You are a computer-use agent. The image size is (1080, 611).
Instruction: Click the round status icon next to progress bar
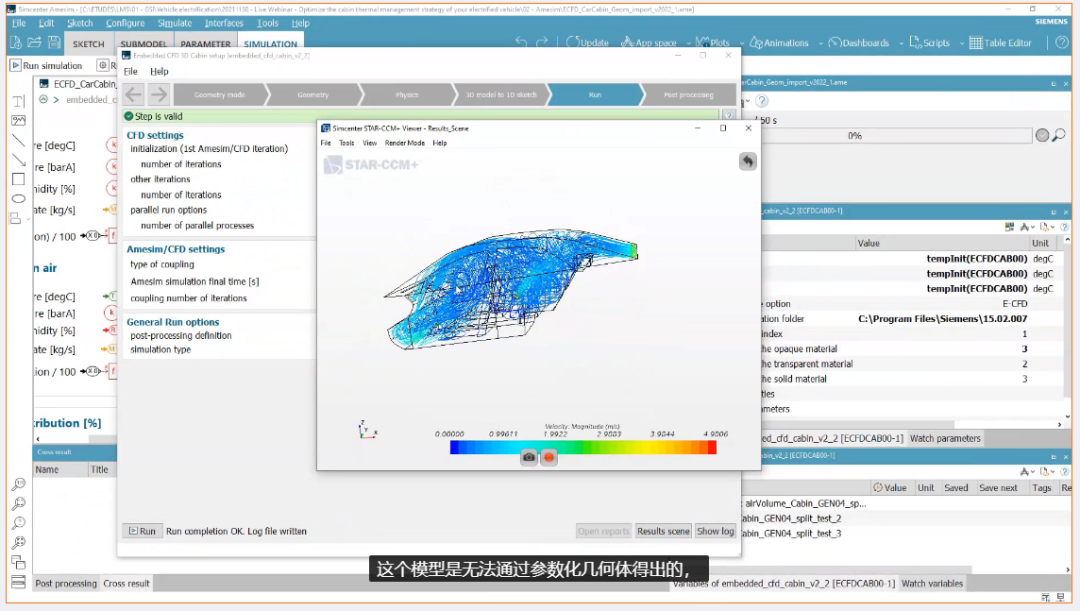1042,135
